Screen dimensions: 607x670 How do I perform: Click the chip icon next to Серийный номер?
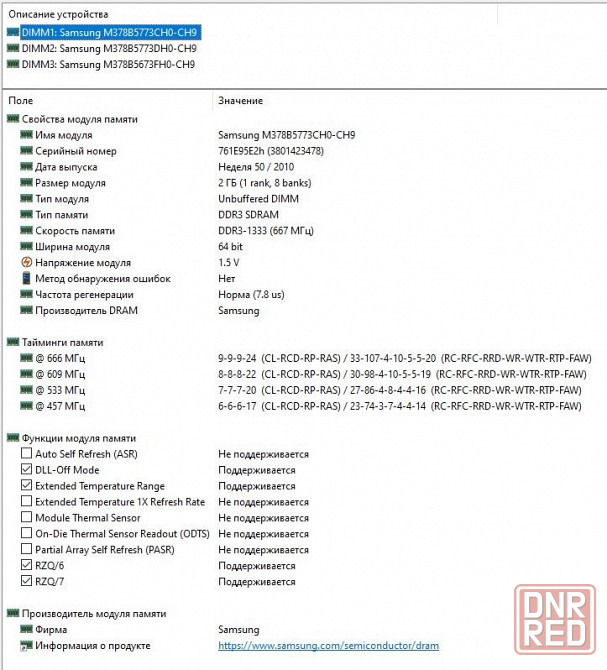coord(26,150)
